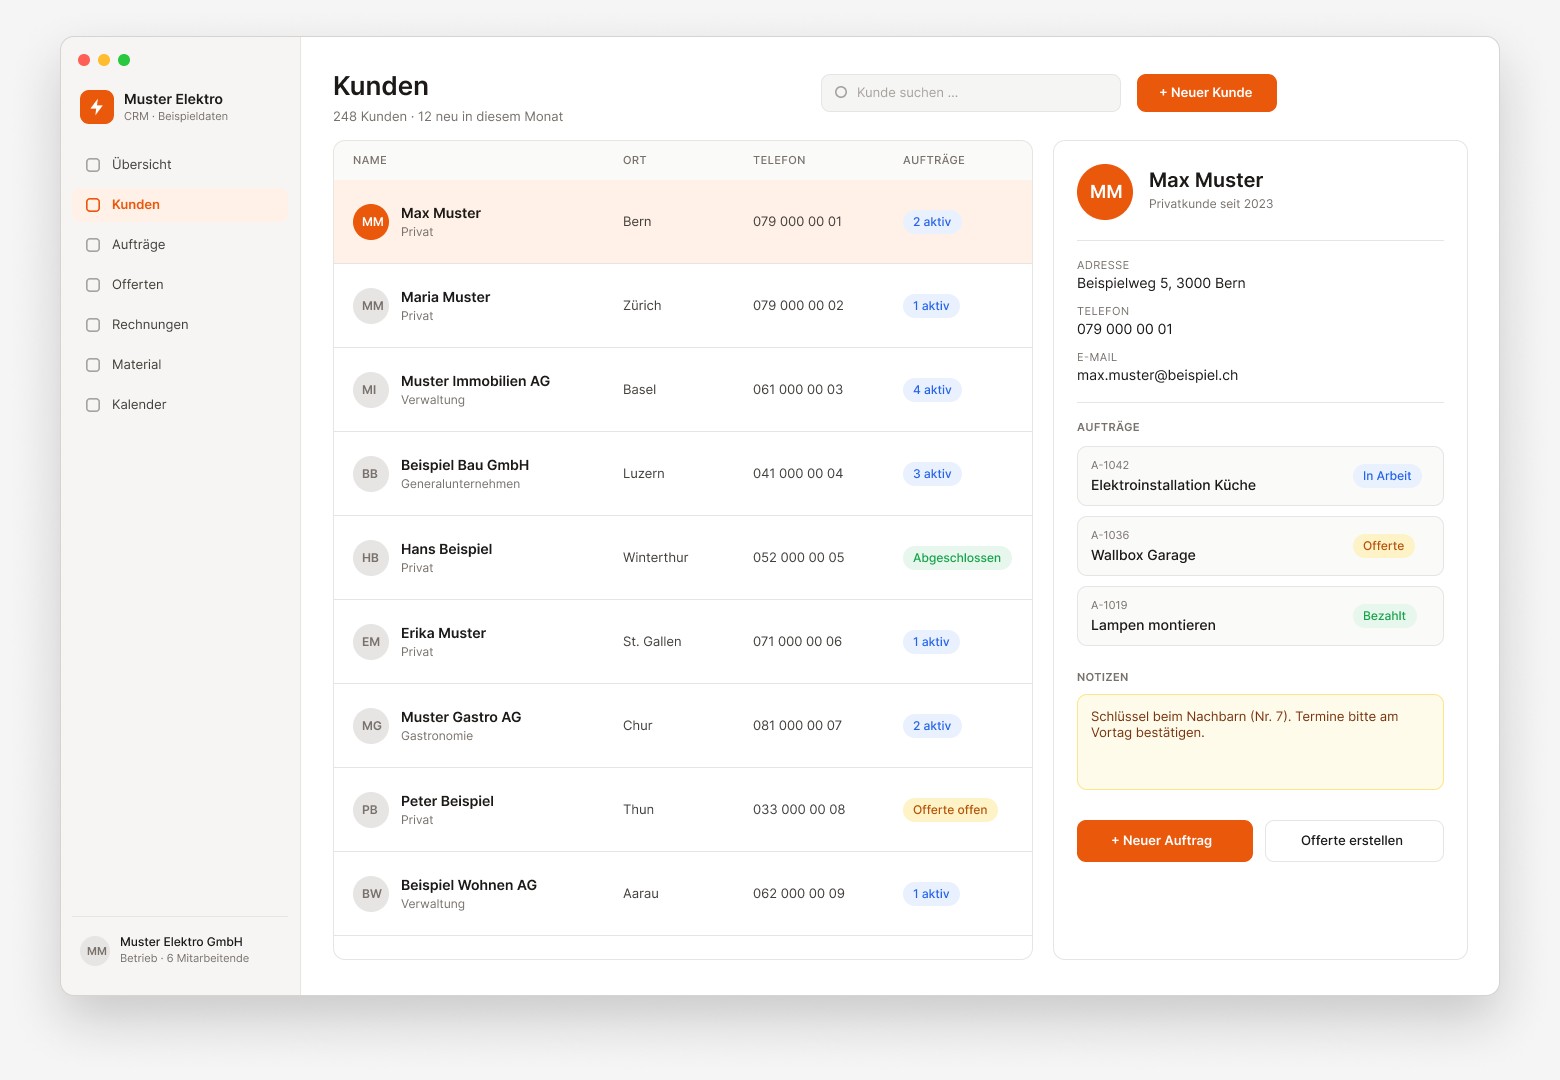Click phone number 071 000 00 06
This screenshot has height=1080, width=1560.
(x=797, y=642)
